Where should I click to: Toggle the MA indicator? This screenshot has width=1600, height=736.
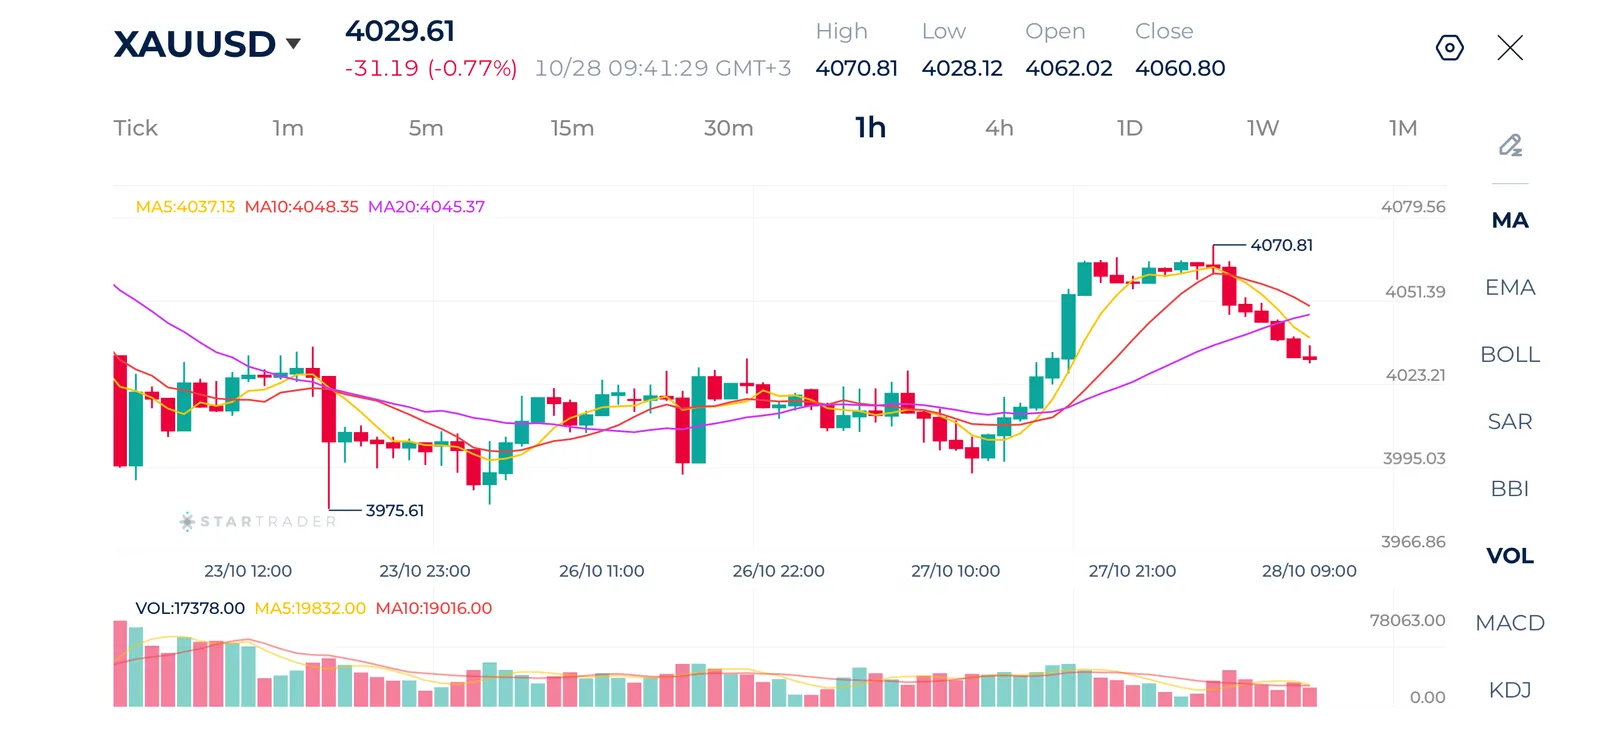pyautogui.click(x=1510, y=220)
